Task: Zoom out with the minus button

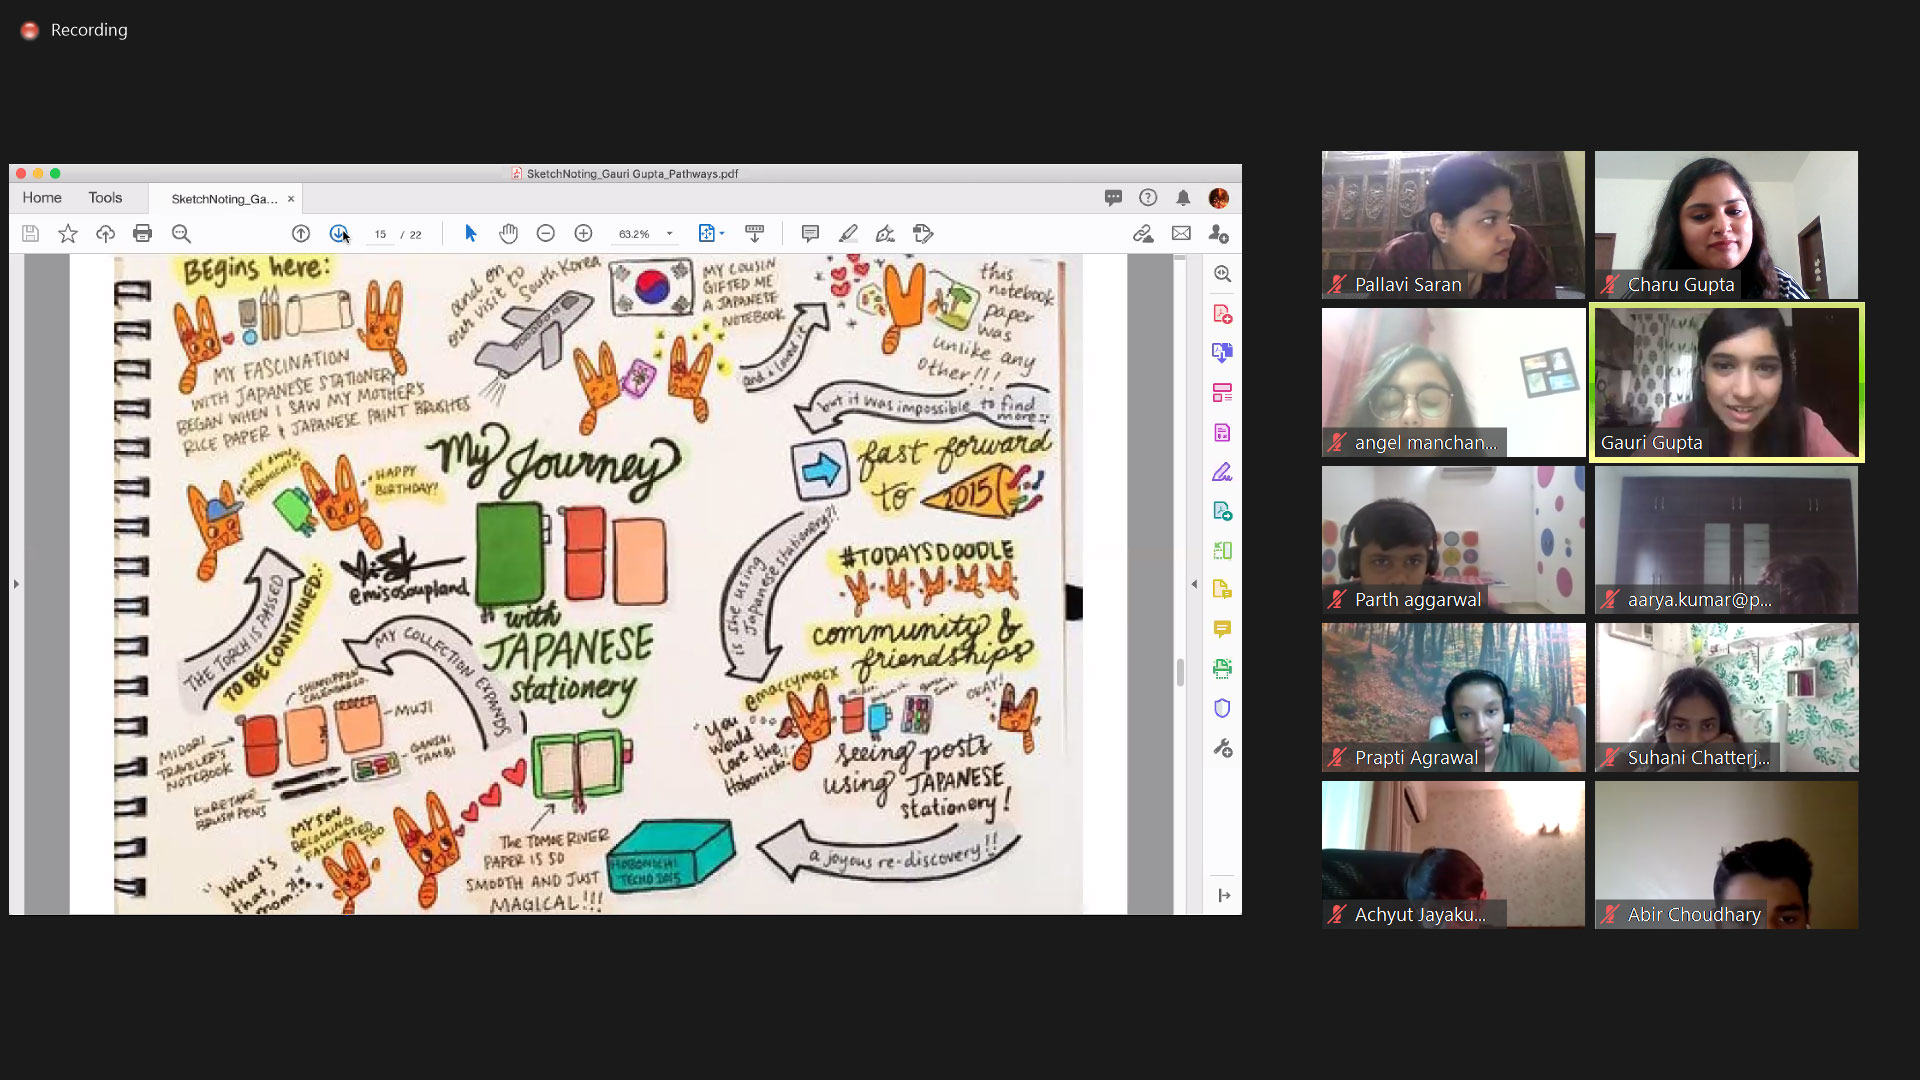Action: (546, 234)
